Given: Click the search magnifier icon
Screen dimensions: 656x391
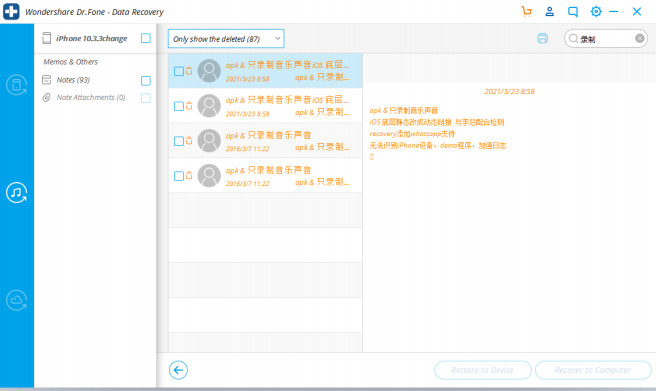Looking at the screenshot, I should tap(574, 38).
